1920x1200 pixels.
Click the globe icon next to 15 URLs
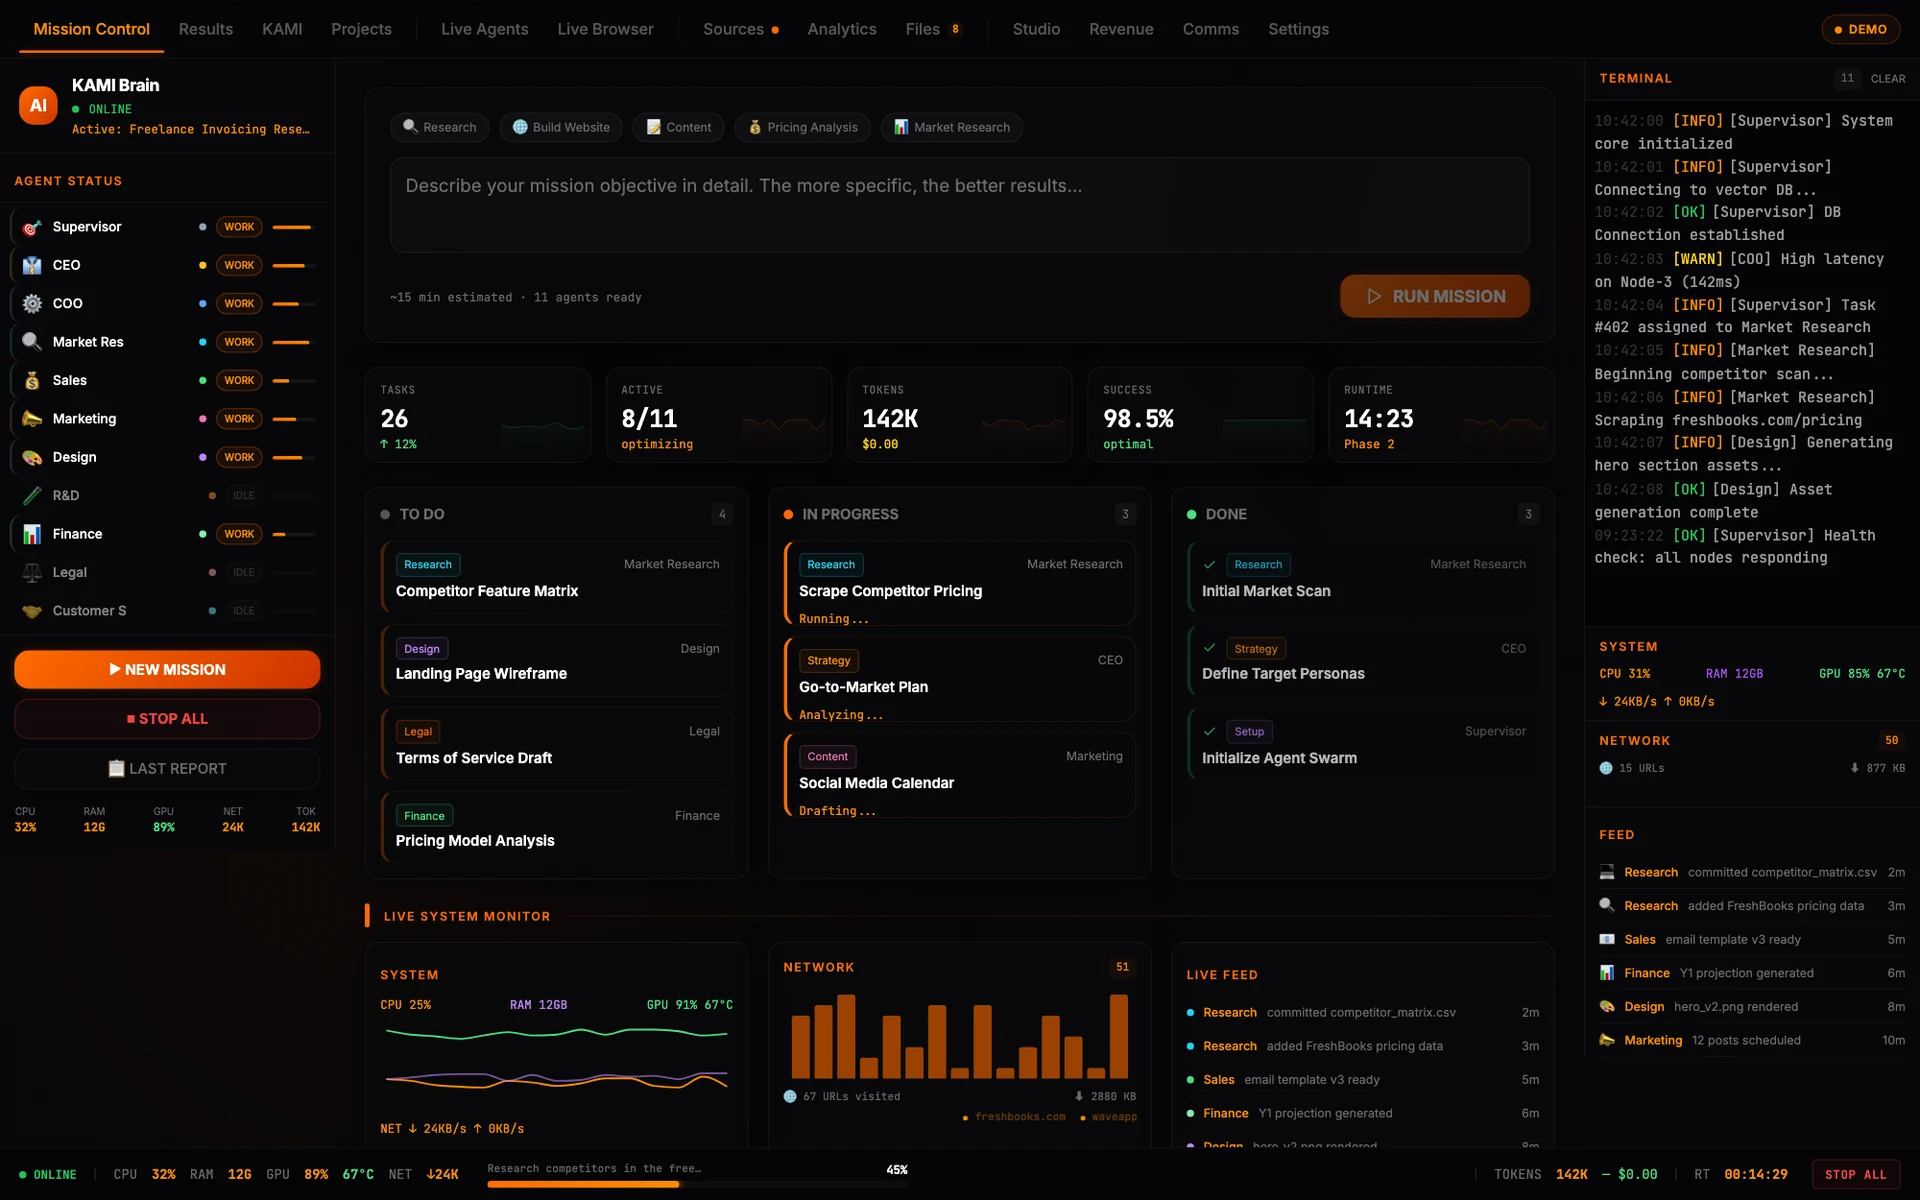pyautogui.click(x=1606, y=768)
